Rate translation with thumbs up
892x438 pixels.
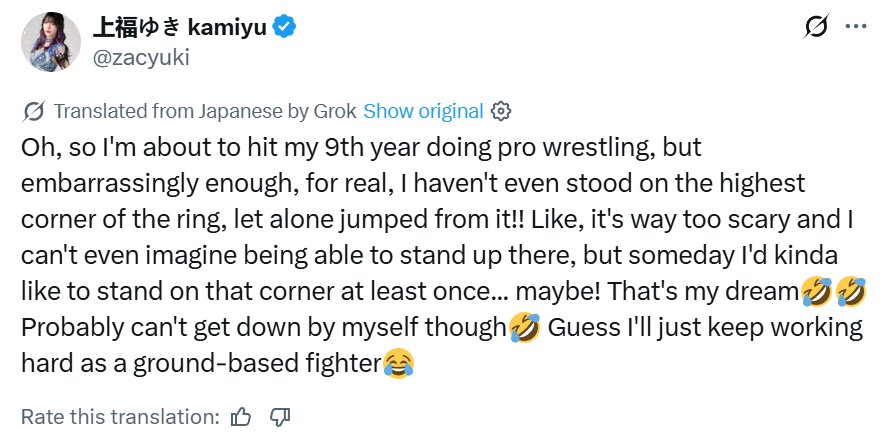241,415
